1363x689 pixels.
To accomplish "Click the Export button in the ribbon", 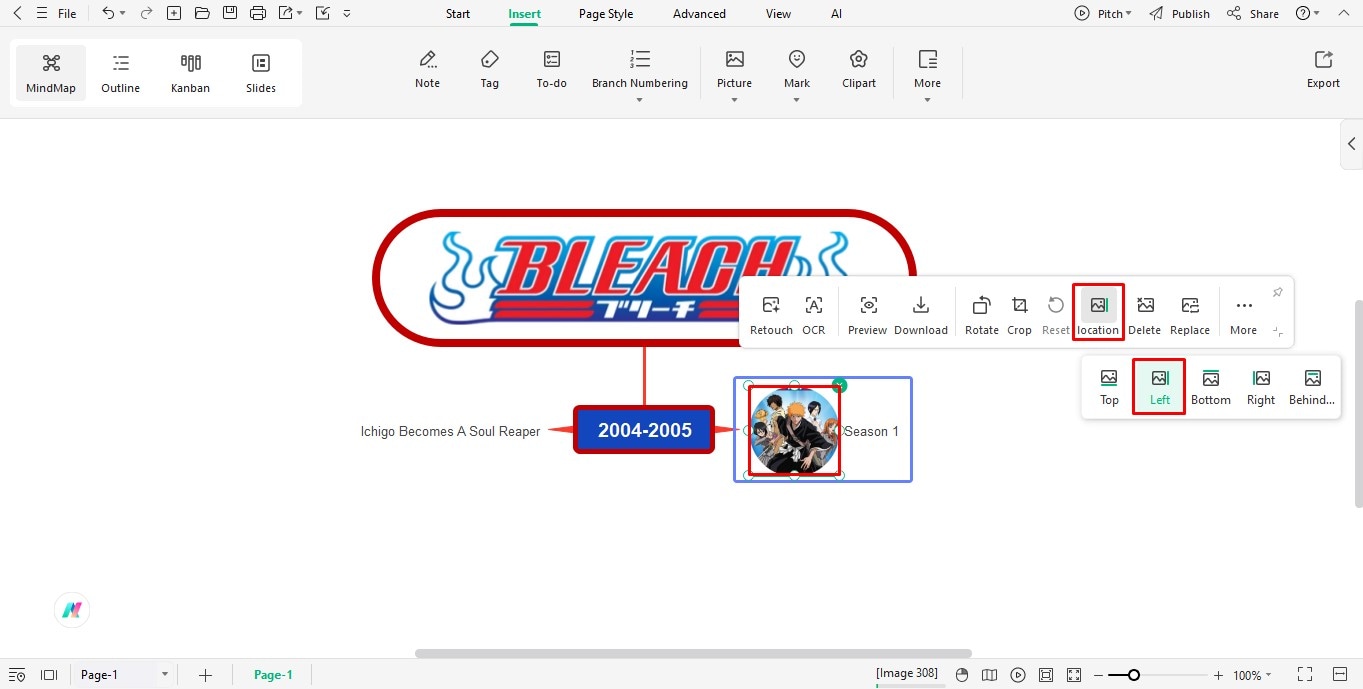I will 1323,70.
